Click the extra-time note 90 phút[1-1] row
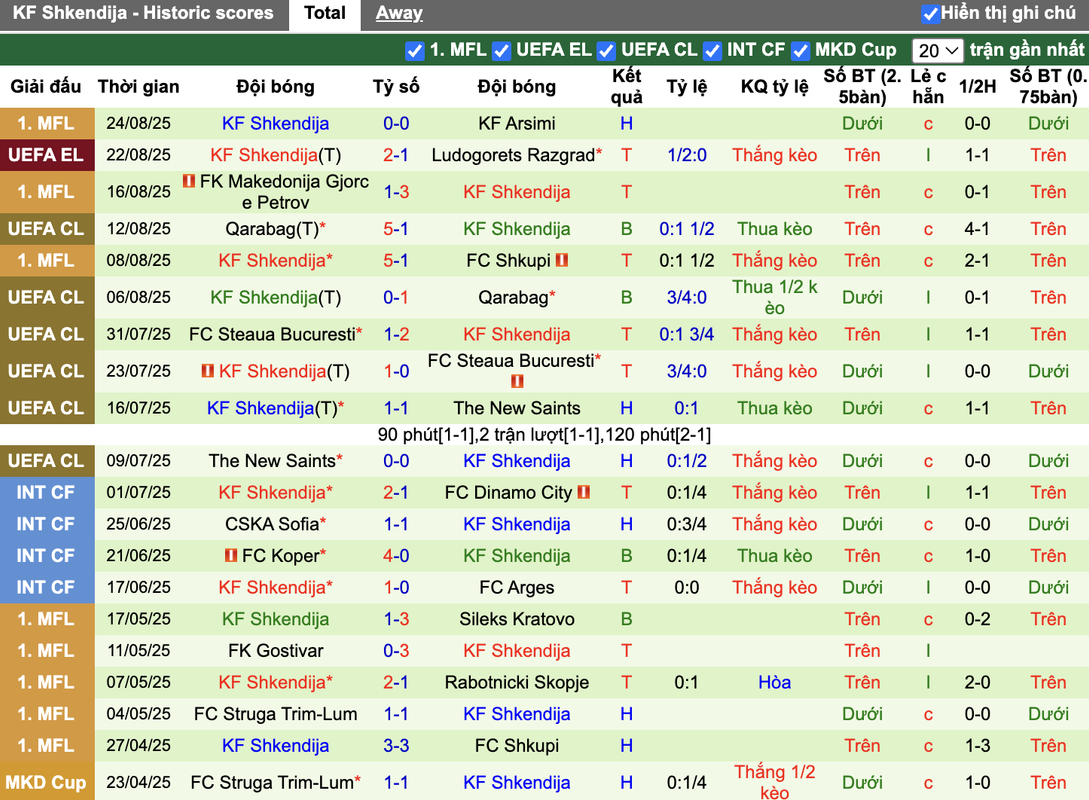Image resolution: width=1089 pixels, height=800 pixels. coord(544,435)
